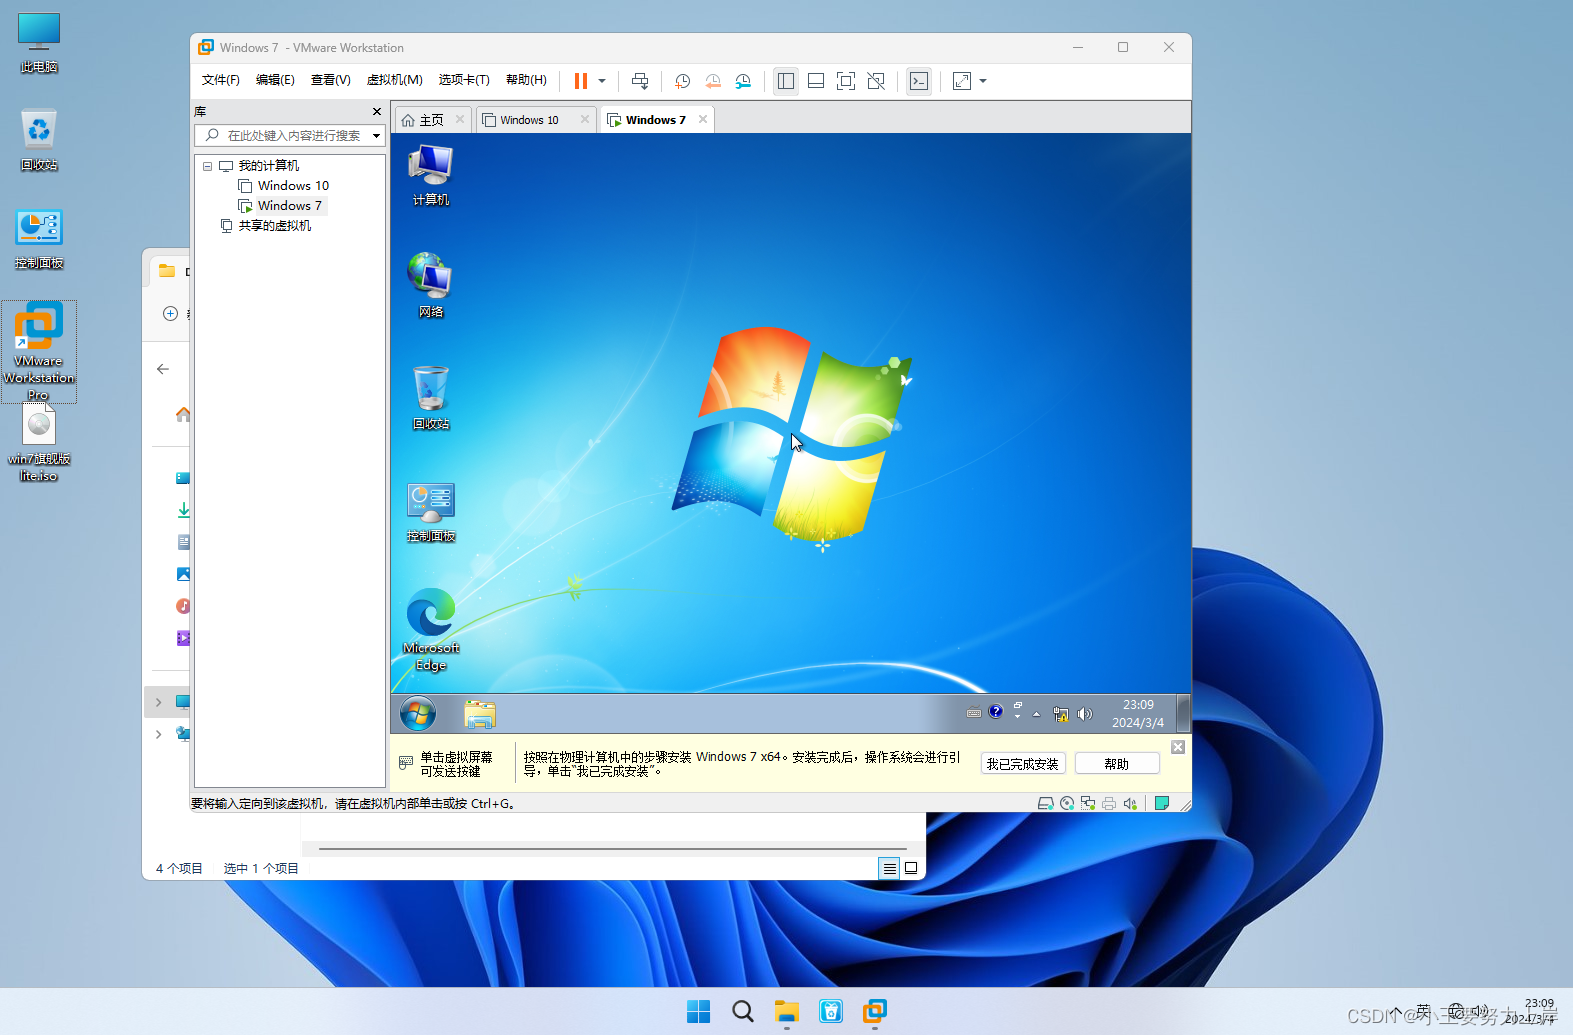Toggle the thumbnail bar view icon
The image size is (1573, 1035).
coord(816,81)
